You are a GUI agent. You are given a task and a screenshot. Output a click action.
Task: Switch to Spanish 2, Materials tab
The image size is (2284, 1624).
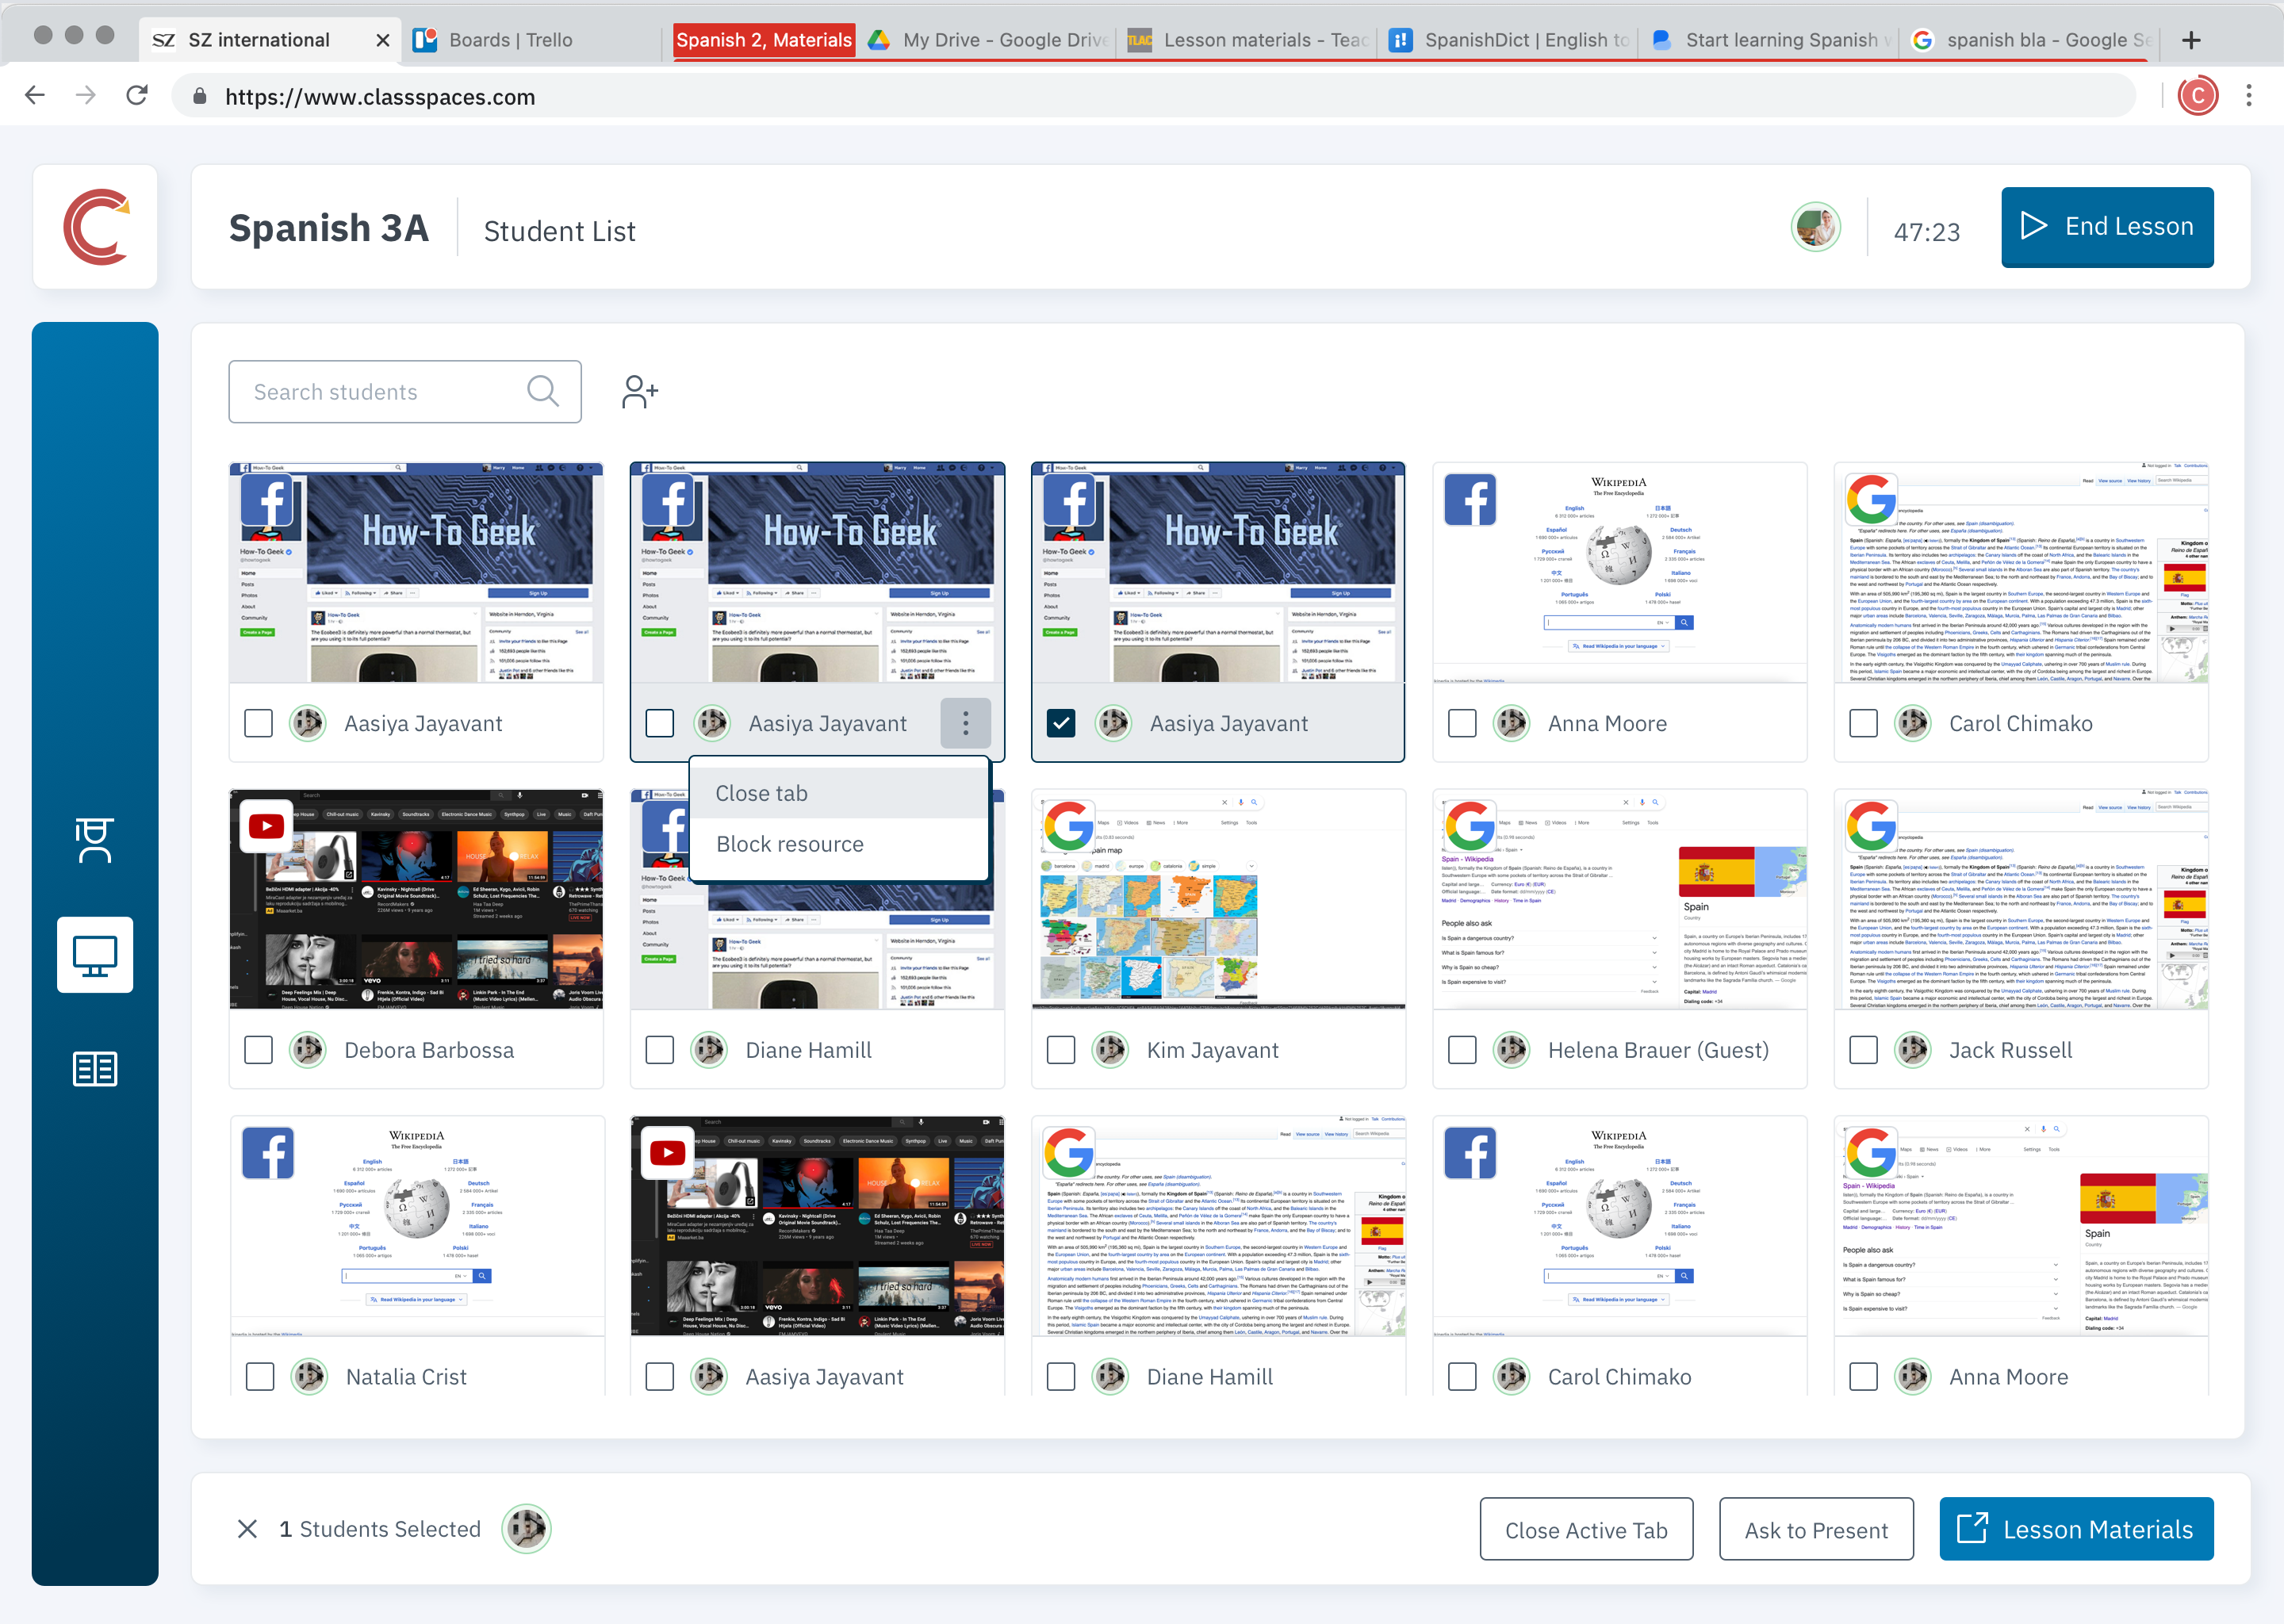[764, 40]
